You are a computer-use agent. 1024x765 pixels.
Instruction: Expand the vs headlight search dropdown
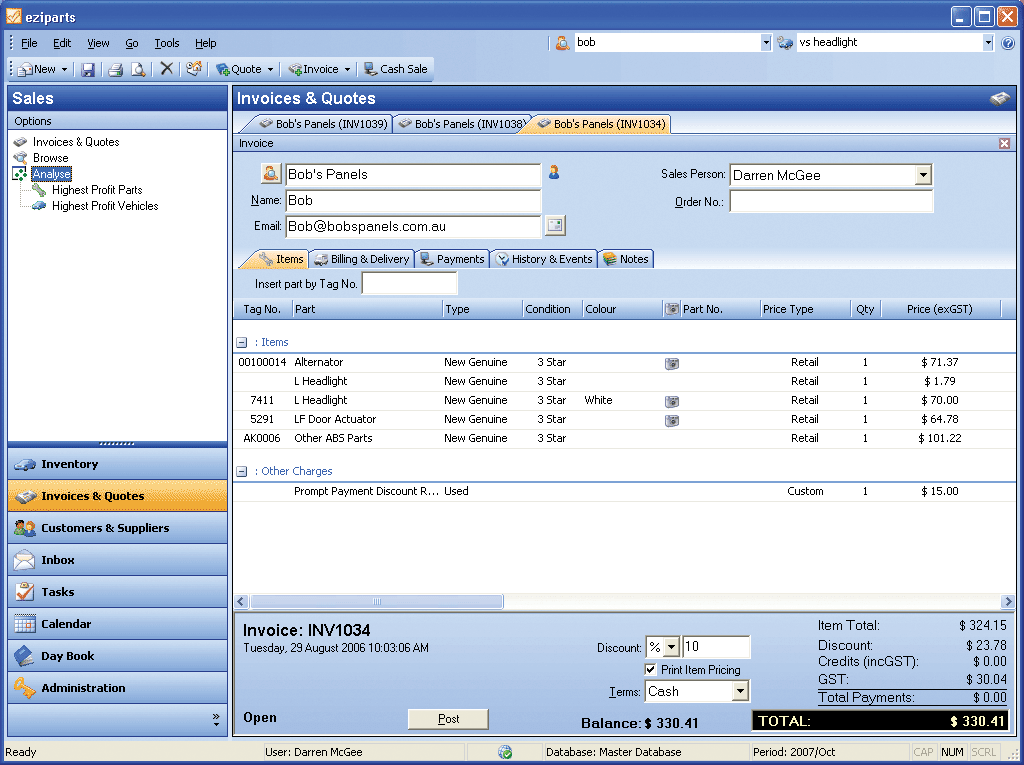987,43
